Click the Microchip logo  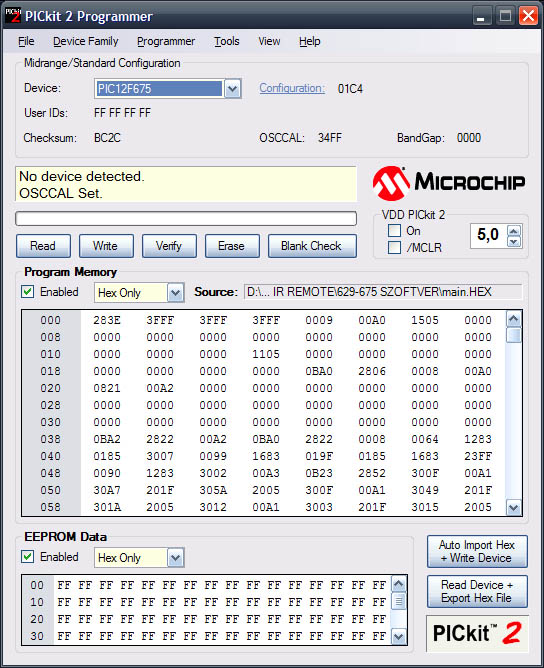[449, 183]
